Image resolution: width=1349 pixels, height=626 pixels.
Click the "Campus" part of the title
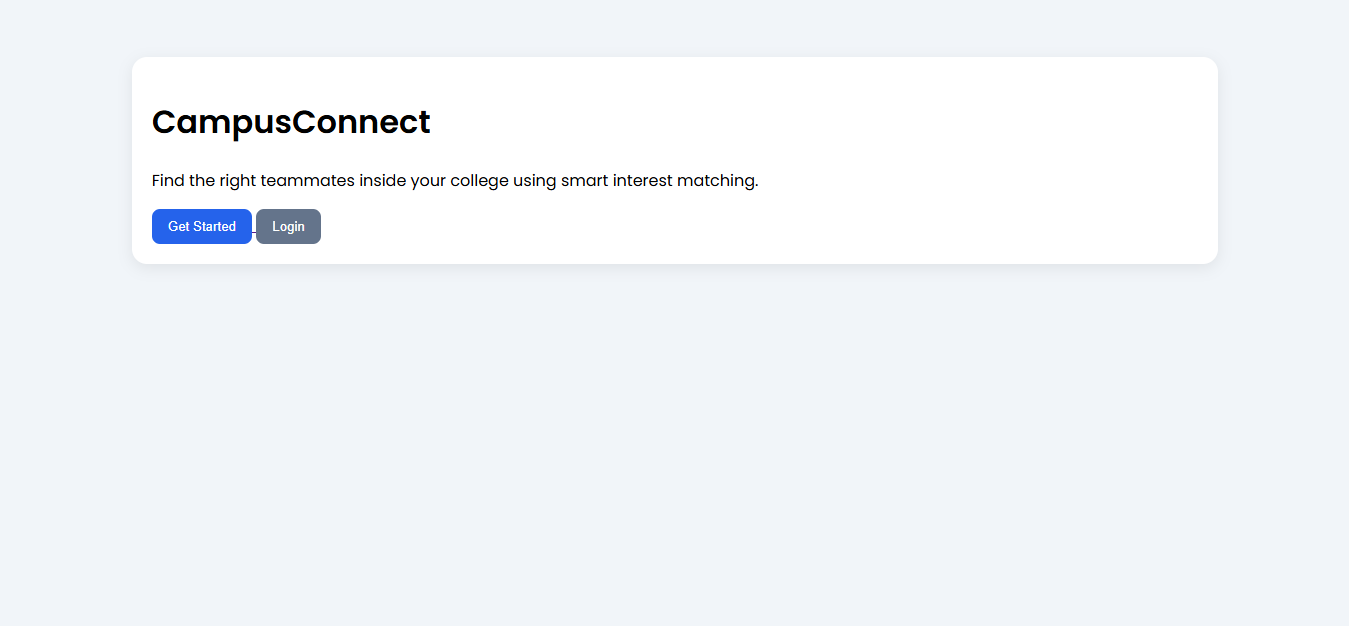click(221, 122)
